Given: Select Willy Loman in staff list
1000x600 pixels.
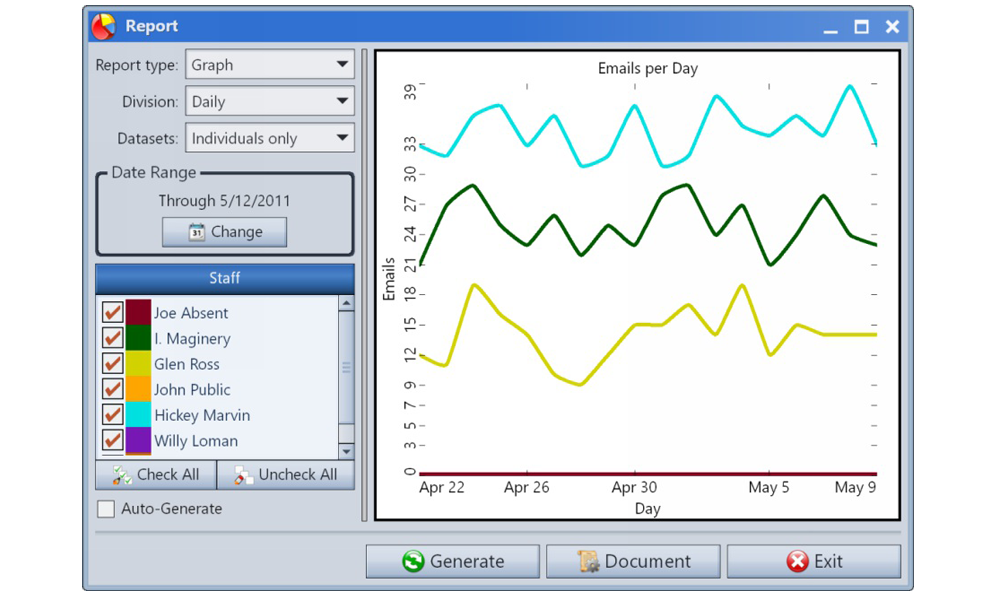Looking at the screenshot, I should point(196,441).
